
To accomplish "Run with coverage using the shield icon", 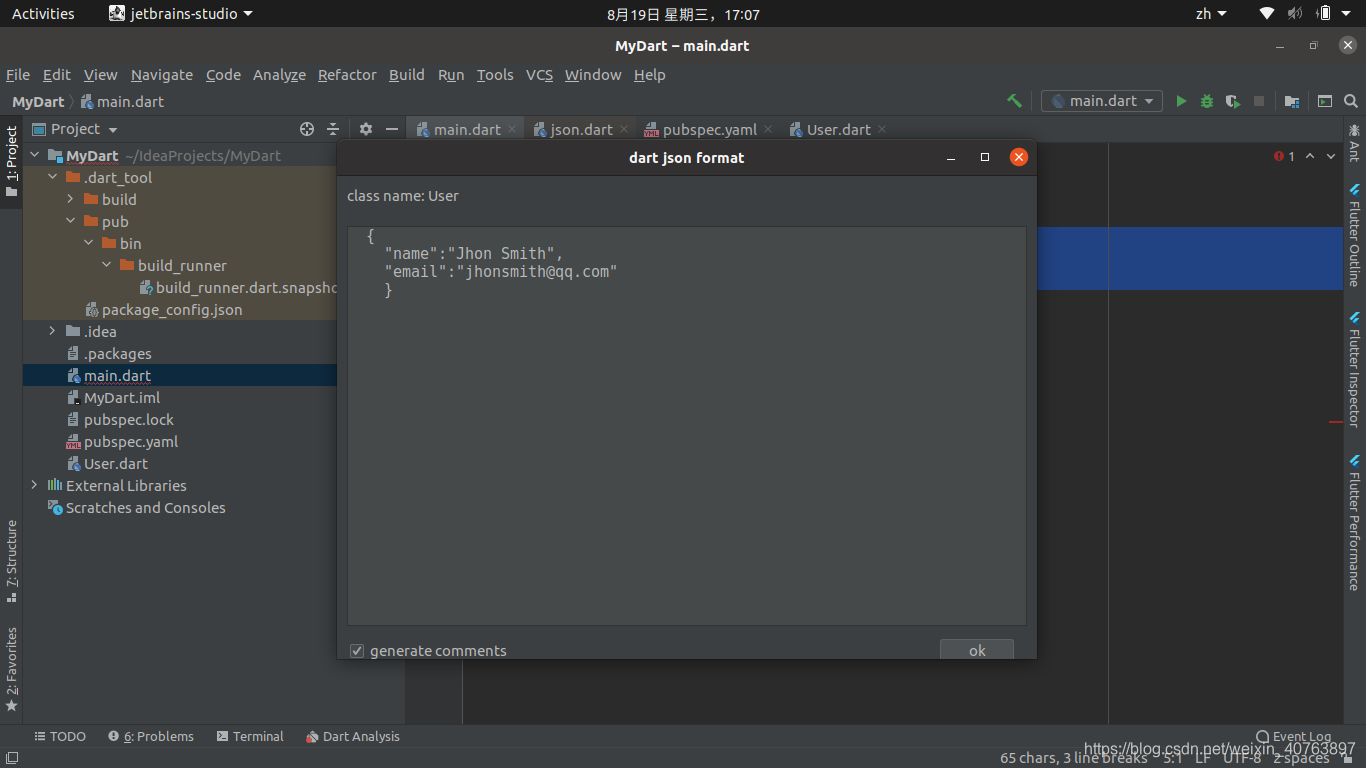I will click(1233, 101).
